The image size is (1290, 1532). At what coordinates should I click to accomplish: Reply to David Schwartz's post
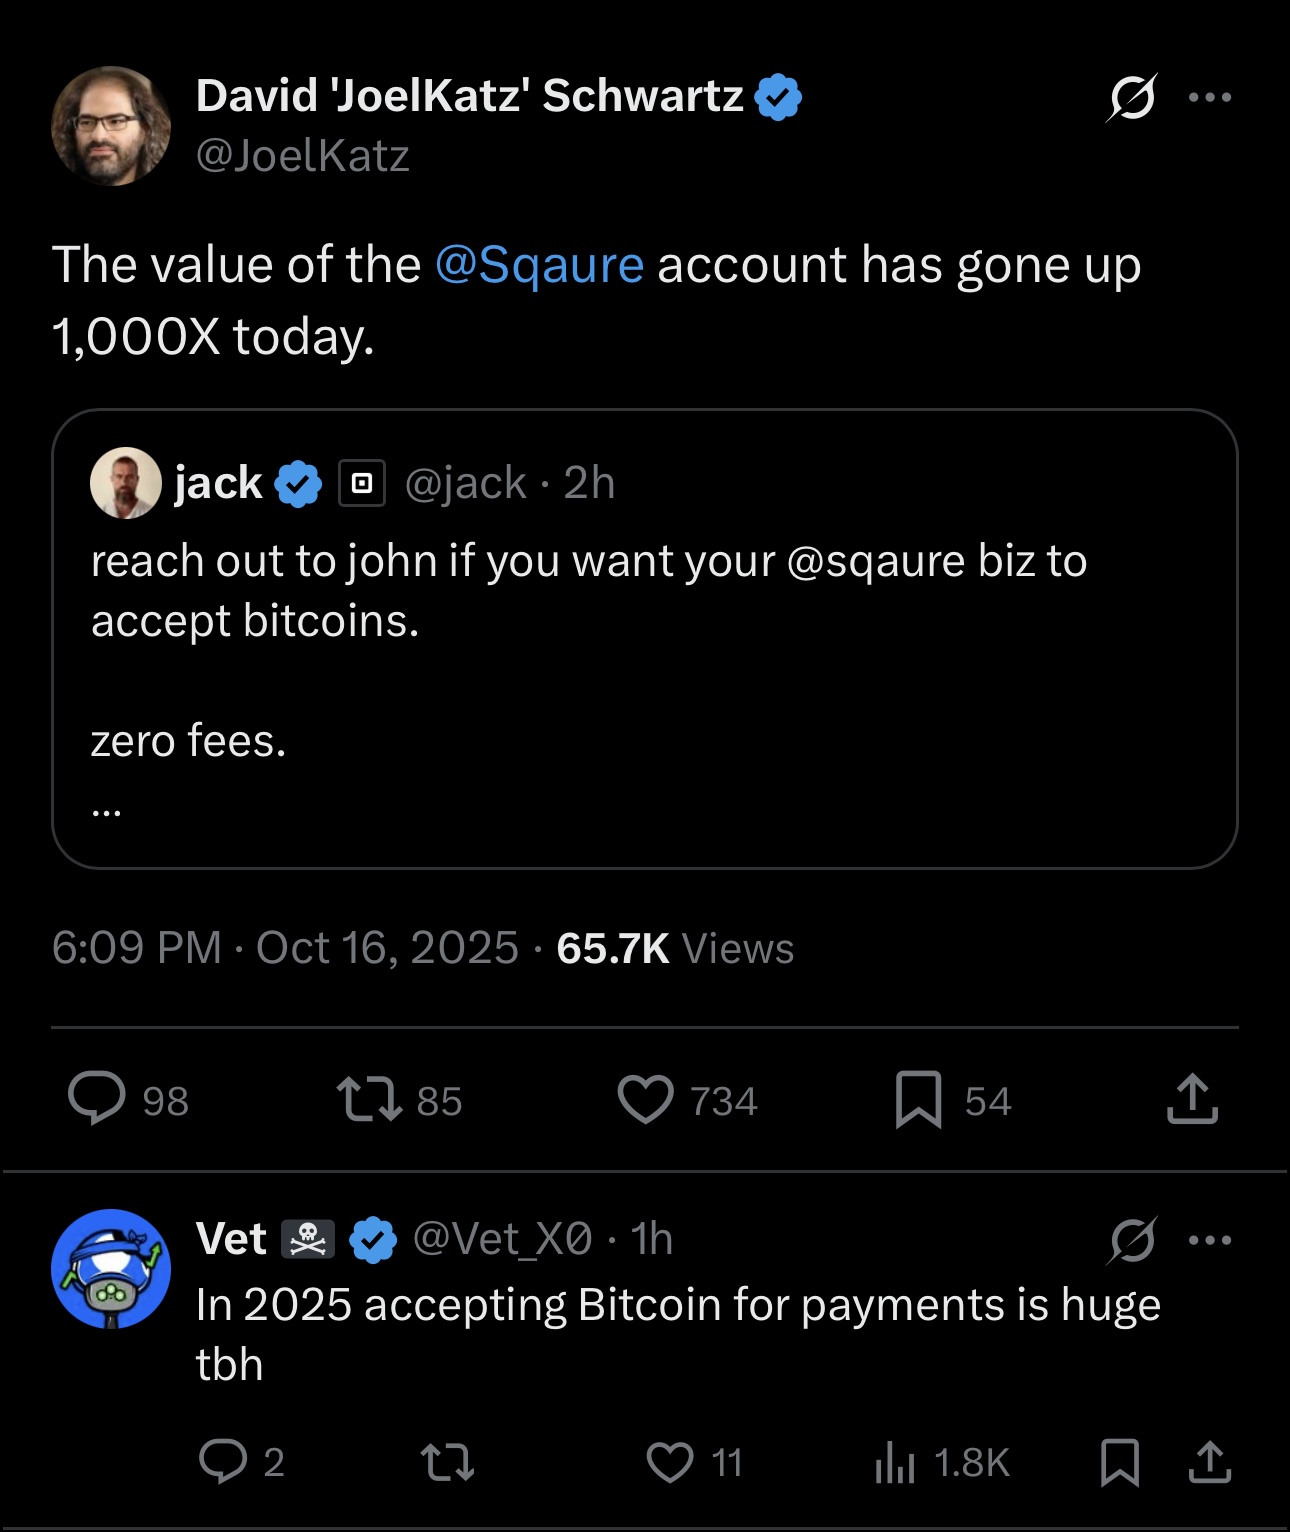click(97, 1099)
